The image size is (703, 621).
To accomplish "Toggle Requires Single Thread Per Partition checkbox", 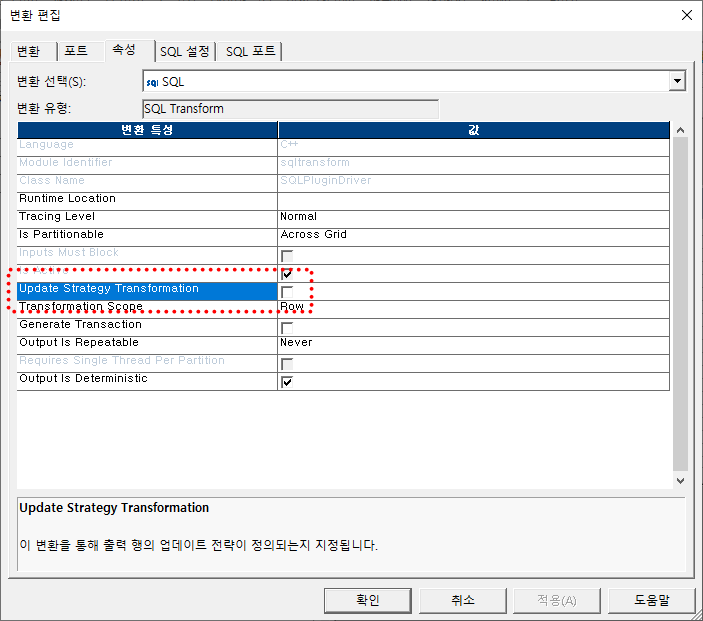I will 287,364.
